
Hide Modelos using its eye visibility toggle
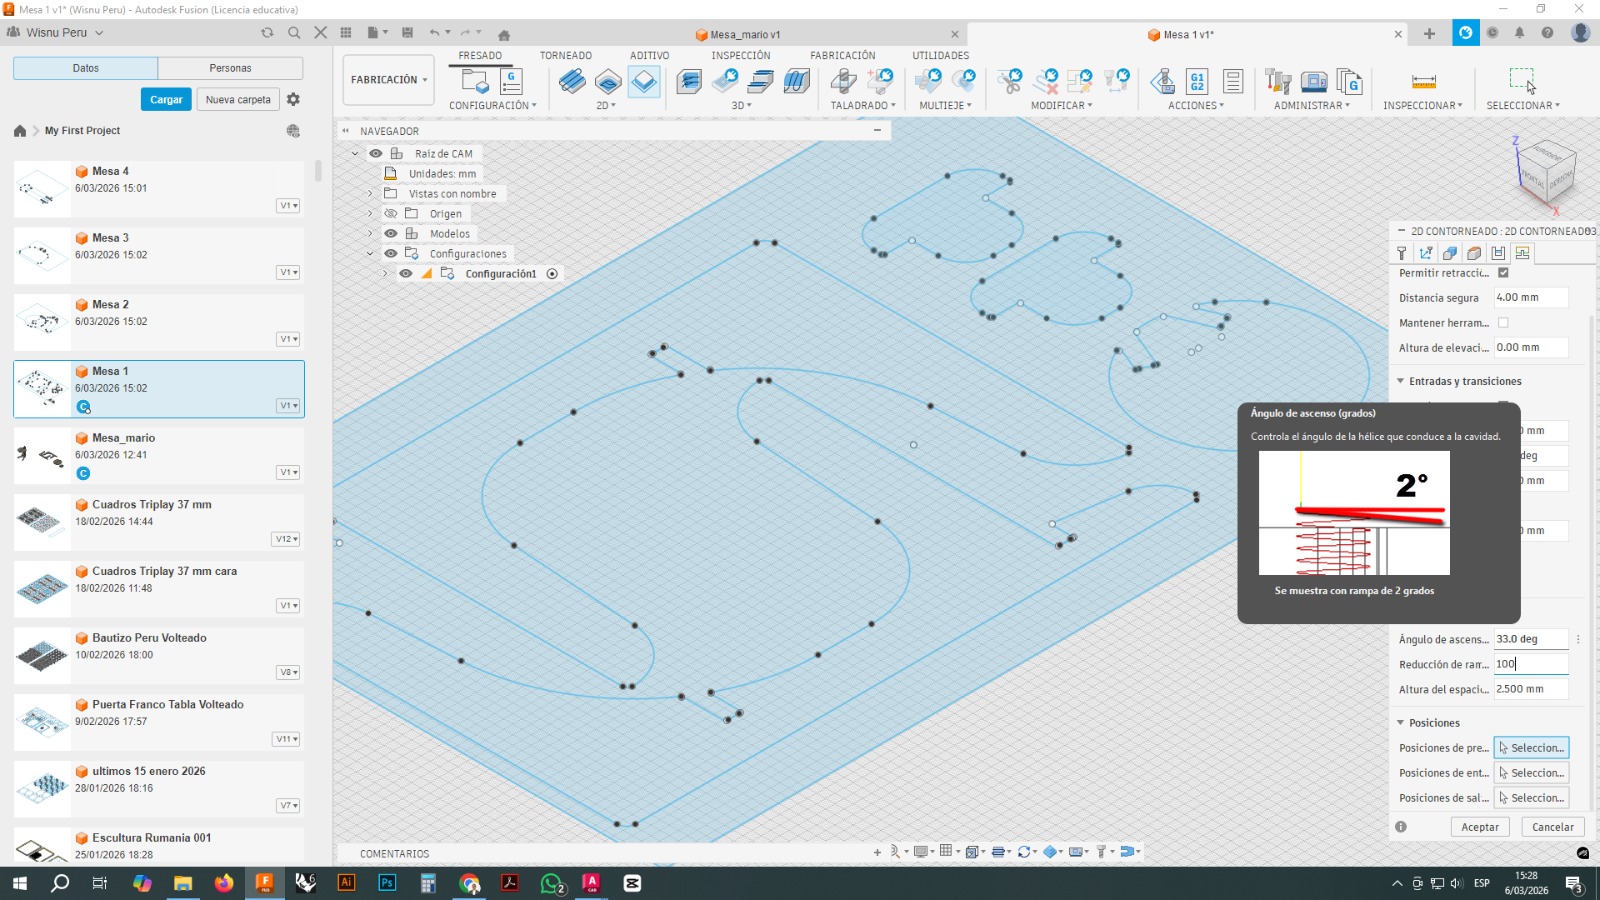[x=390, y=233]
